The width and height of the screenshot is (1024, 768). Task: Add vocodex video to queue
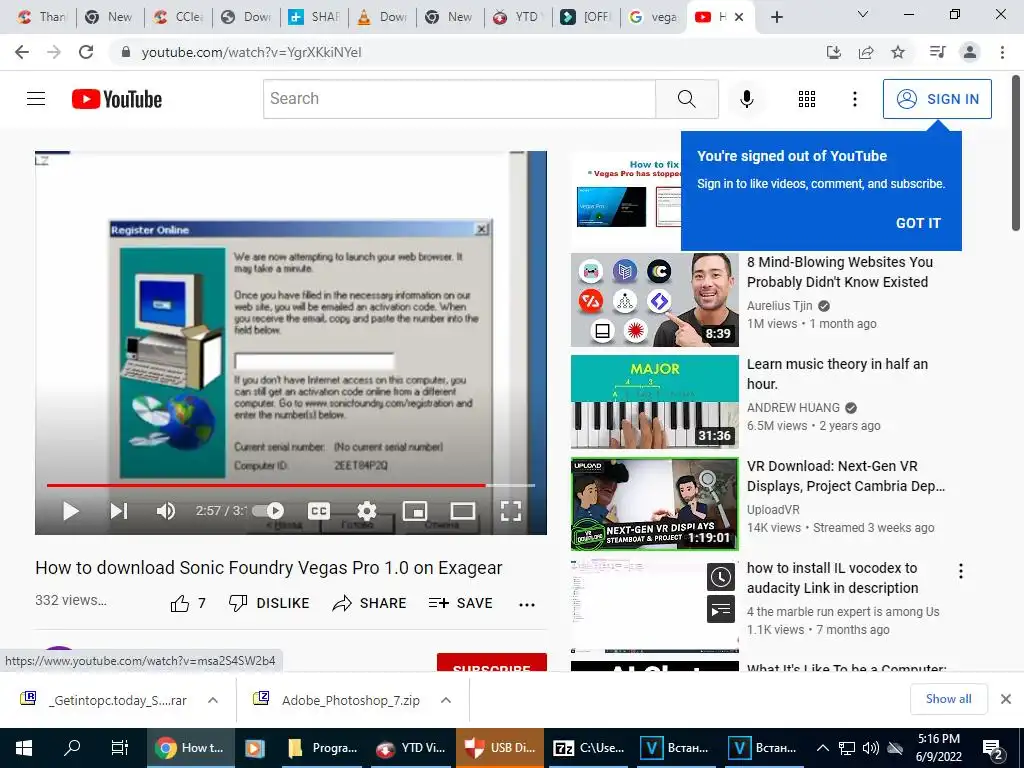721,609
